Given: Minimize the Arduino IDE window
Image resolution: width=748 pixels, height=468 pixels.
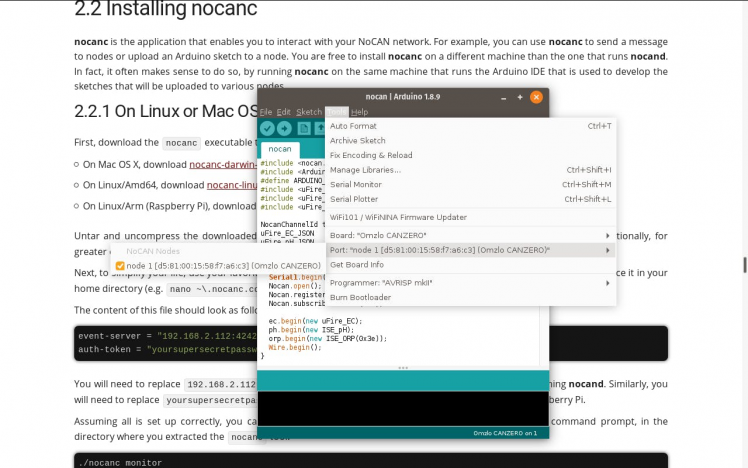Looking at the screenshot, I should click(x=503, y=97).
